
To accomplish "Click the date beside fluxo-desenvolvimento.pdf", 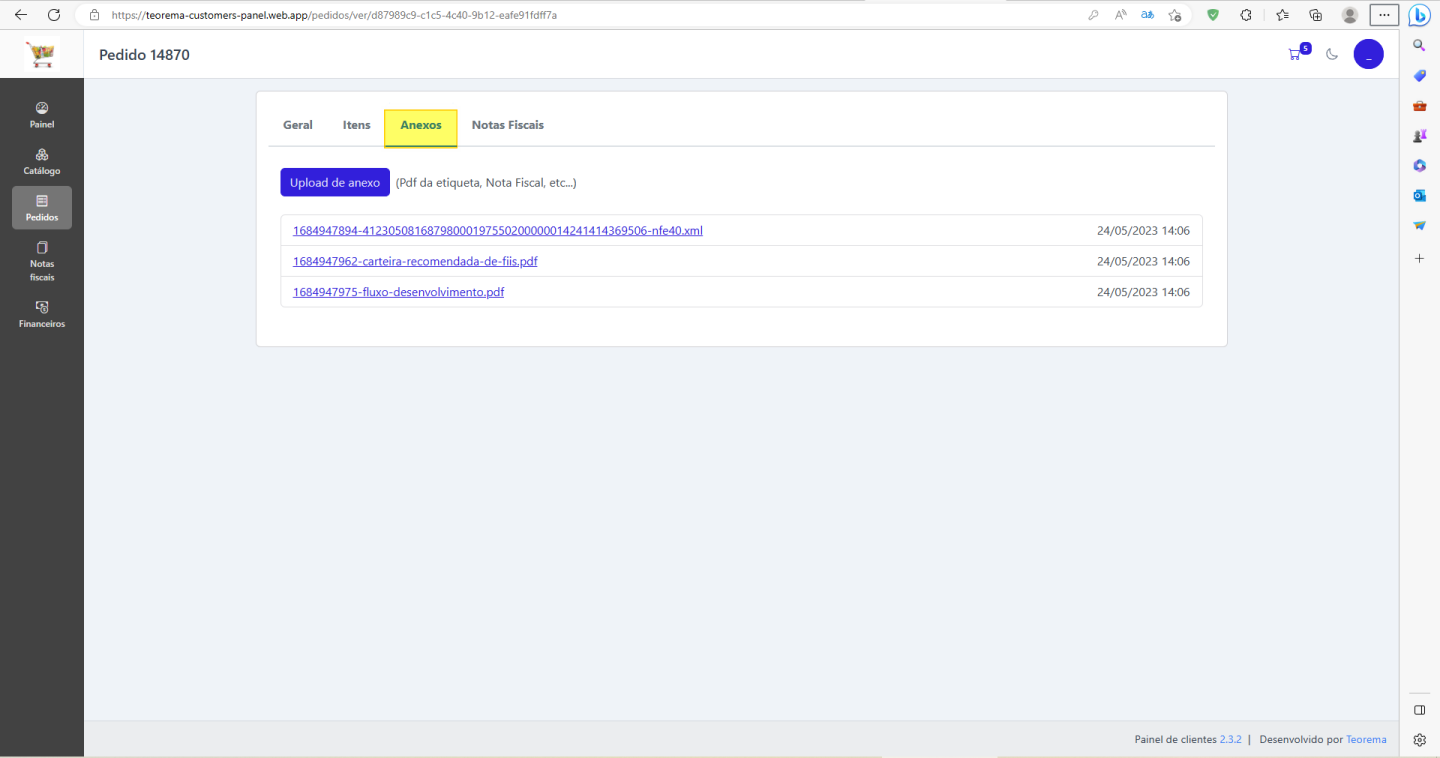I will [1143, 293].
